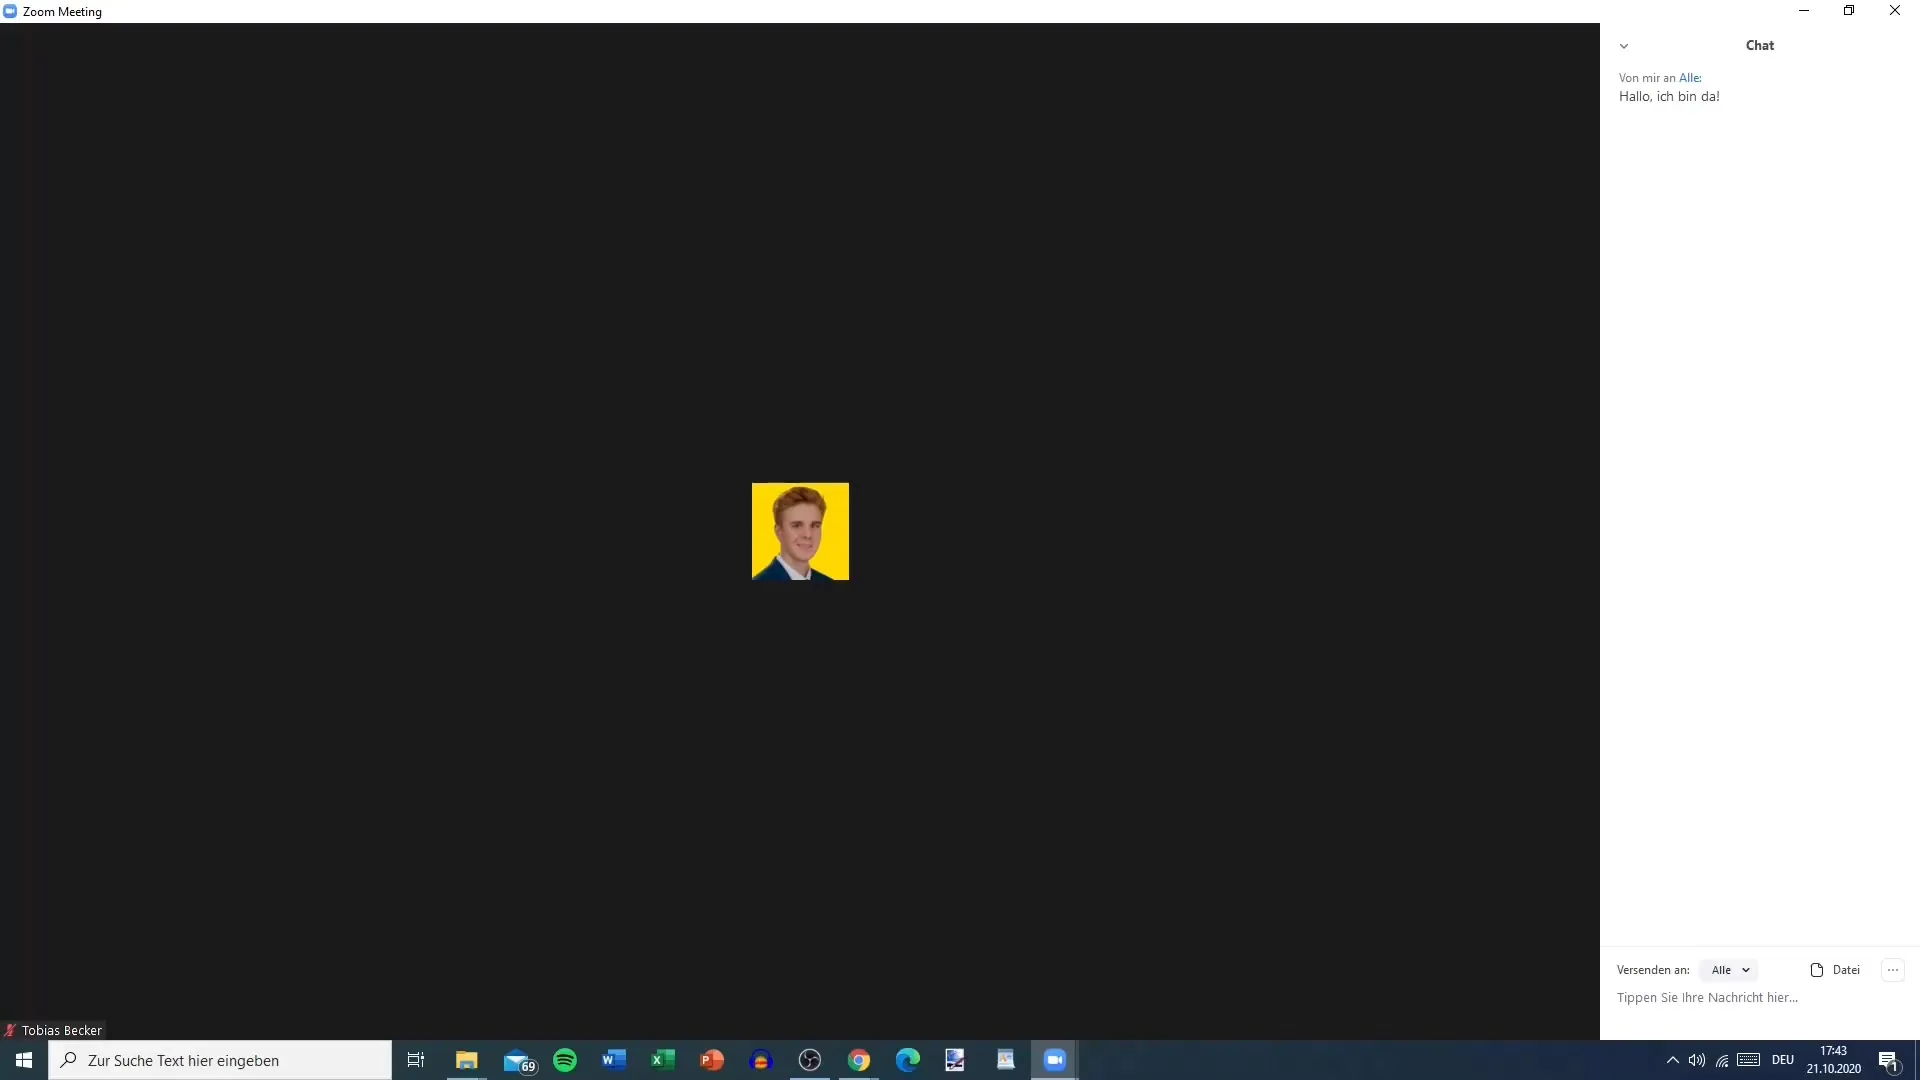Open Microsoft Excel from taskbar
The image size is (1920, 1080).
pos(662,1060)
